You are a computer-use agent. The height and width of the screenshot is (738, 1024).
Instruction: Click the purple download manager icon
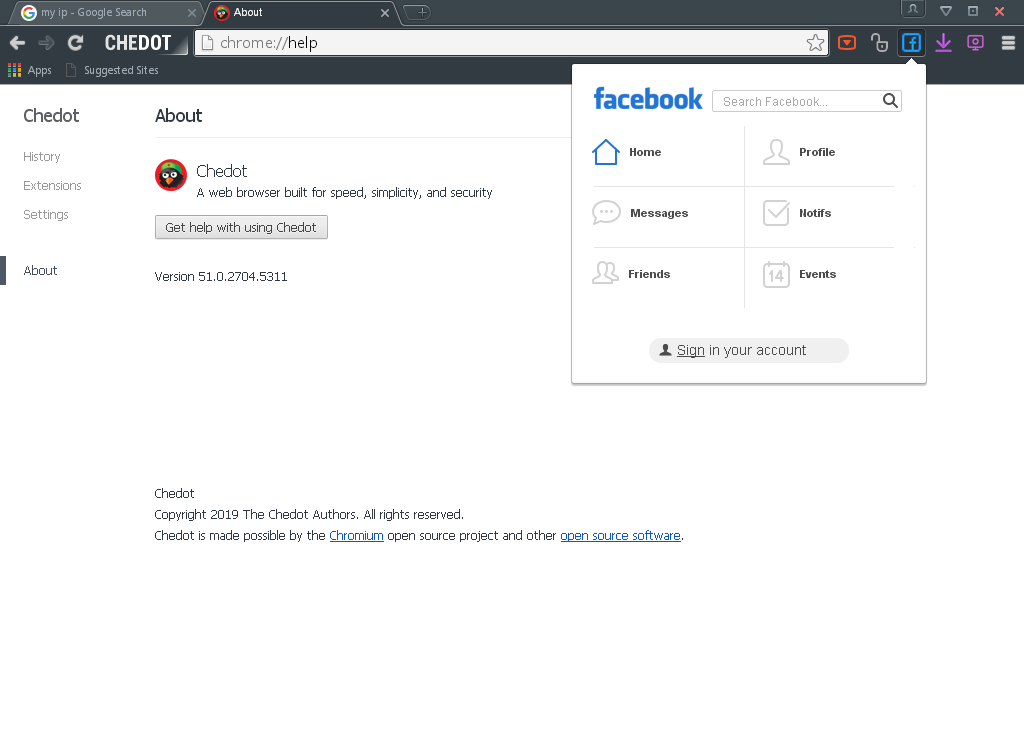(x=943, y=42)
